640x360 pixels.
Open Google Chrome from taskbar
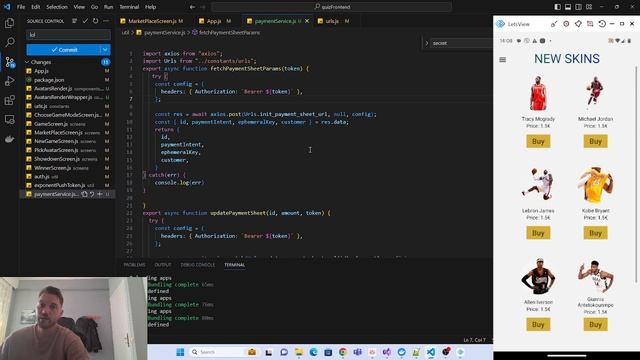click(x=343, y=352)
